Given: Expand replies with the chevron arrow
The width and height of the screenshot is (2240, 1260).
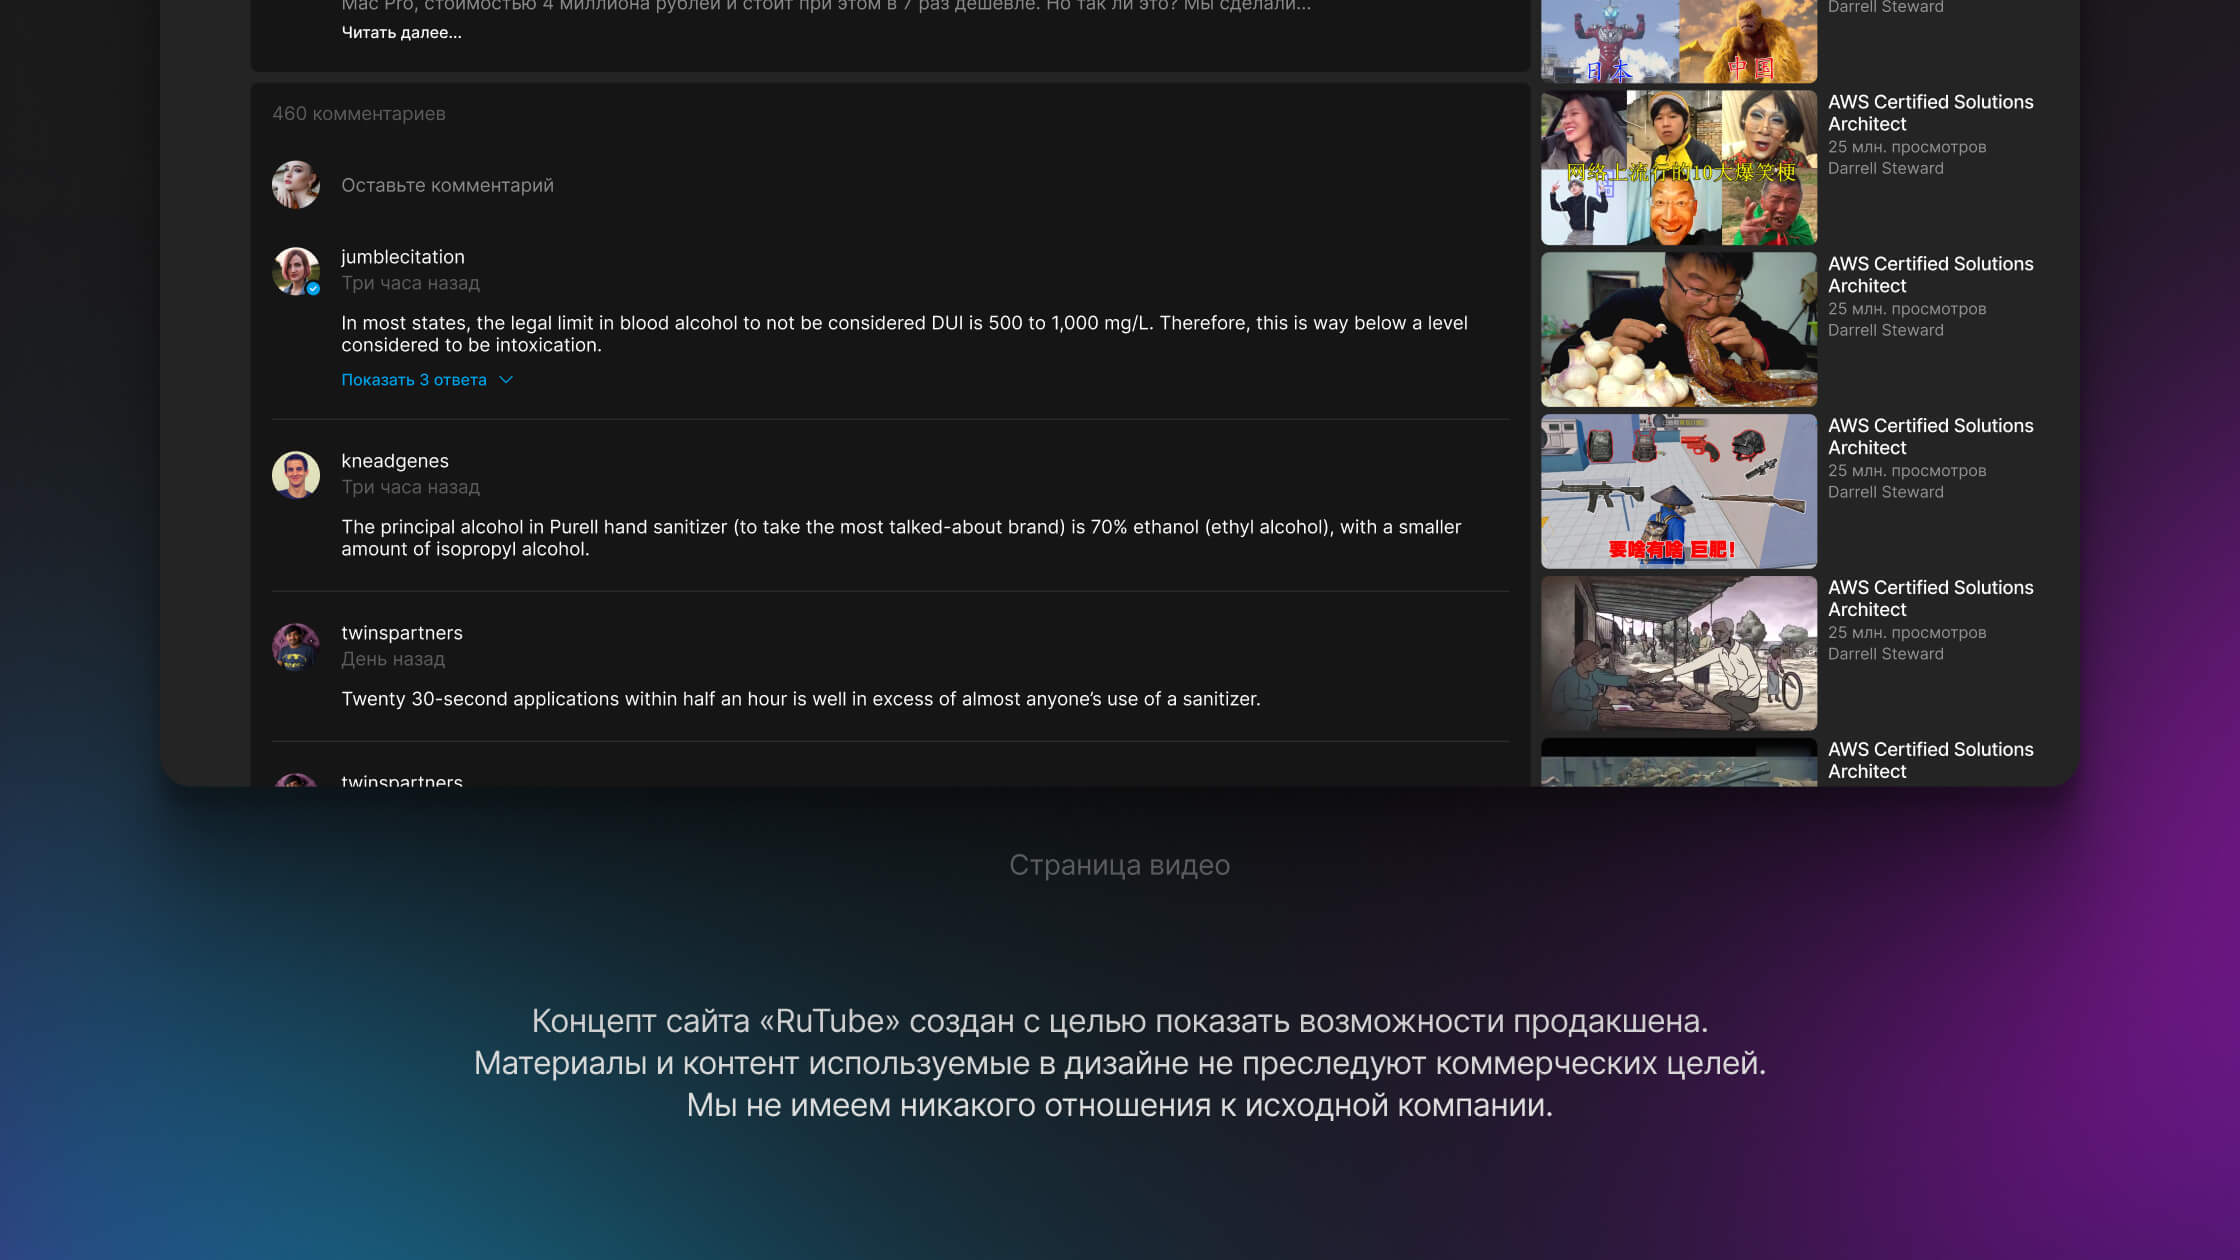Looking at the screenshot, I should [506, 380].
